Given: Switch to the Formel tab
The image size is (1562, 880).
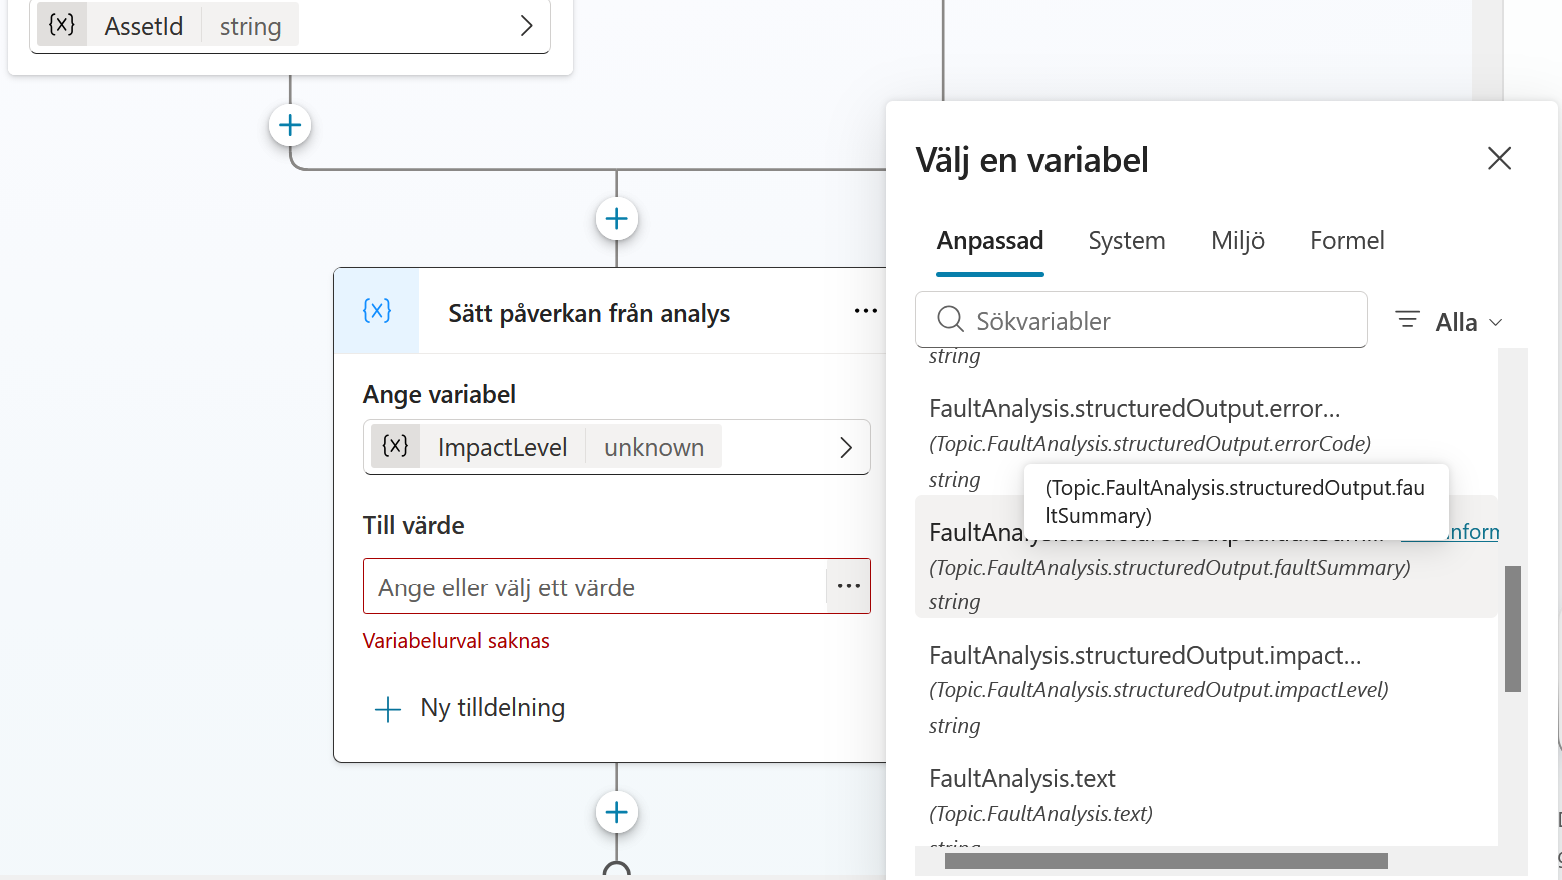Looking at the screenshot, I should tap(1347, 241).
